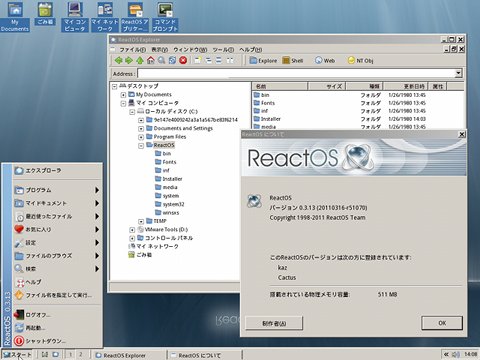Open ファイル menu in Explorer
This screenshot has height=360, width=480.
(x=132, y=50)
